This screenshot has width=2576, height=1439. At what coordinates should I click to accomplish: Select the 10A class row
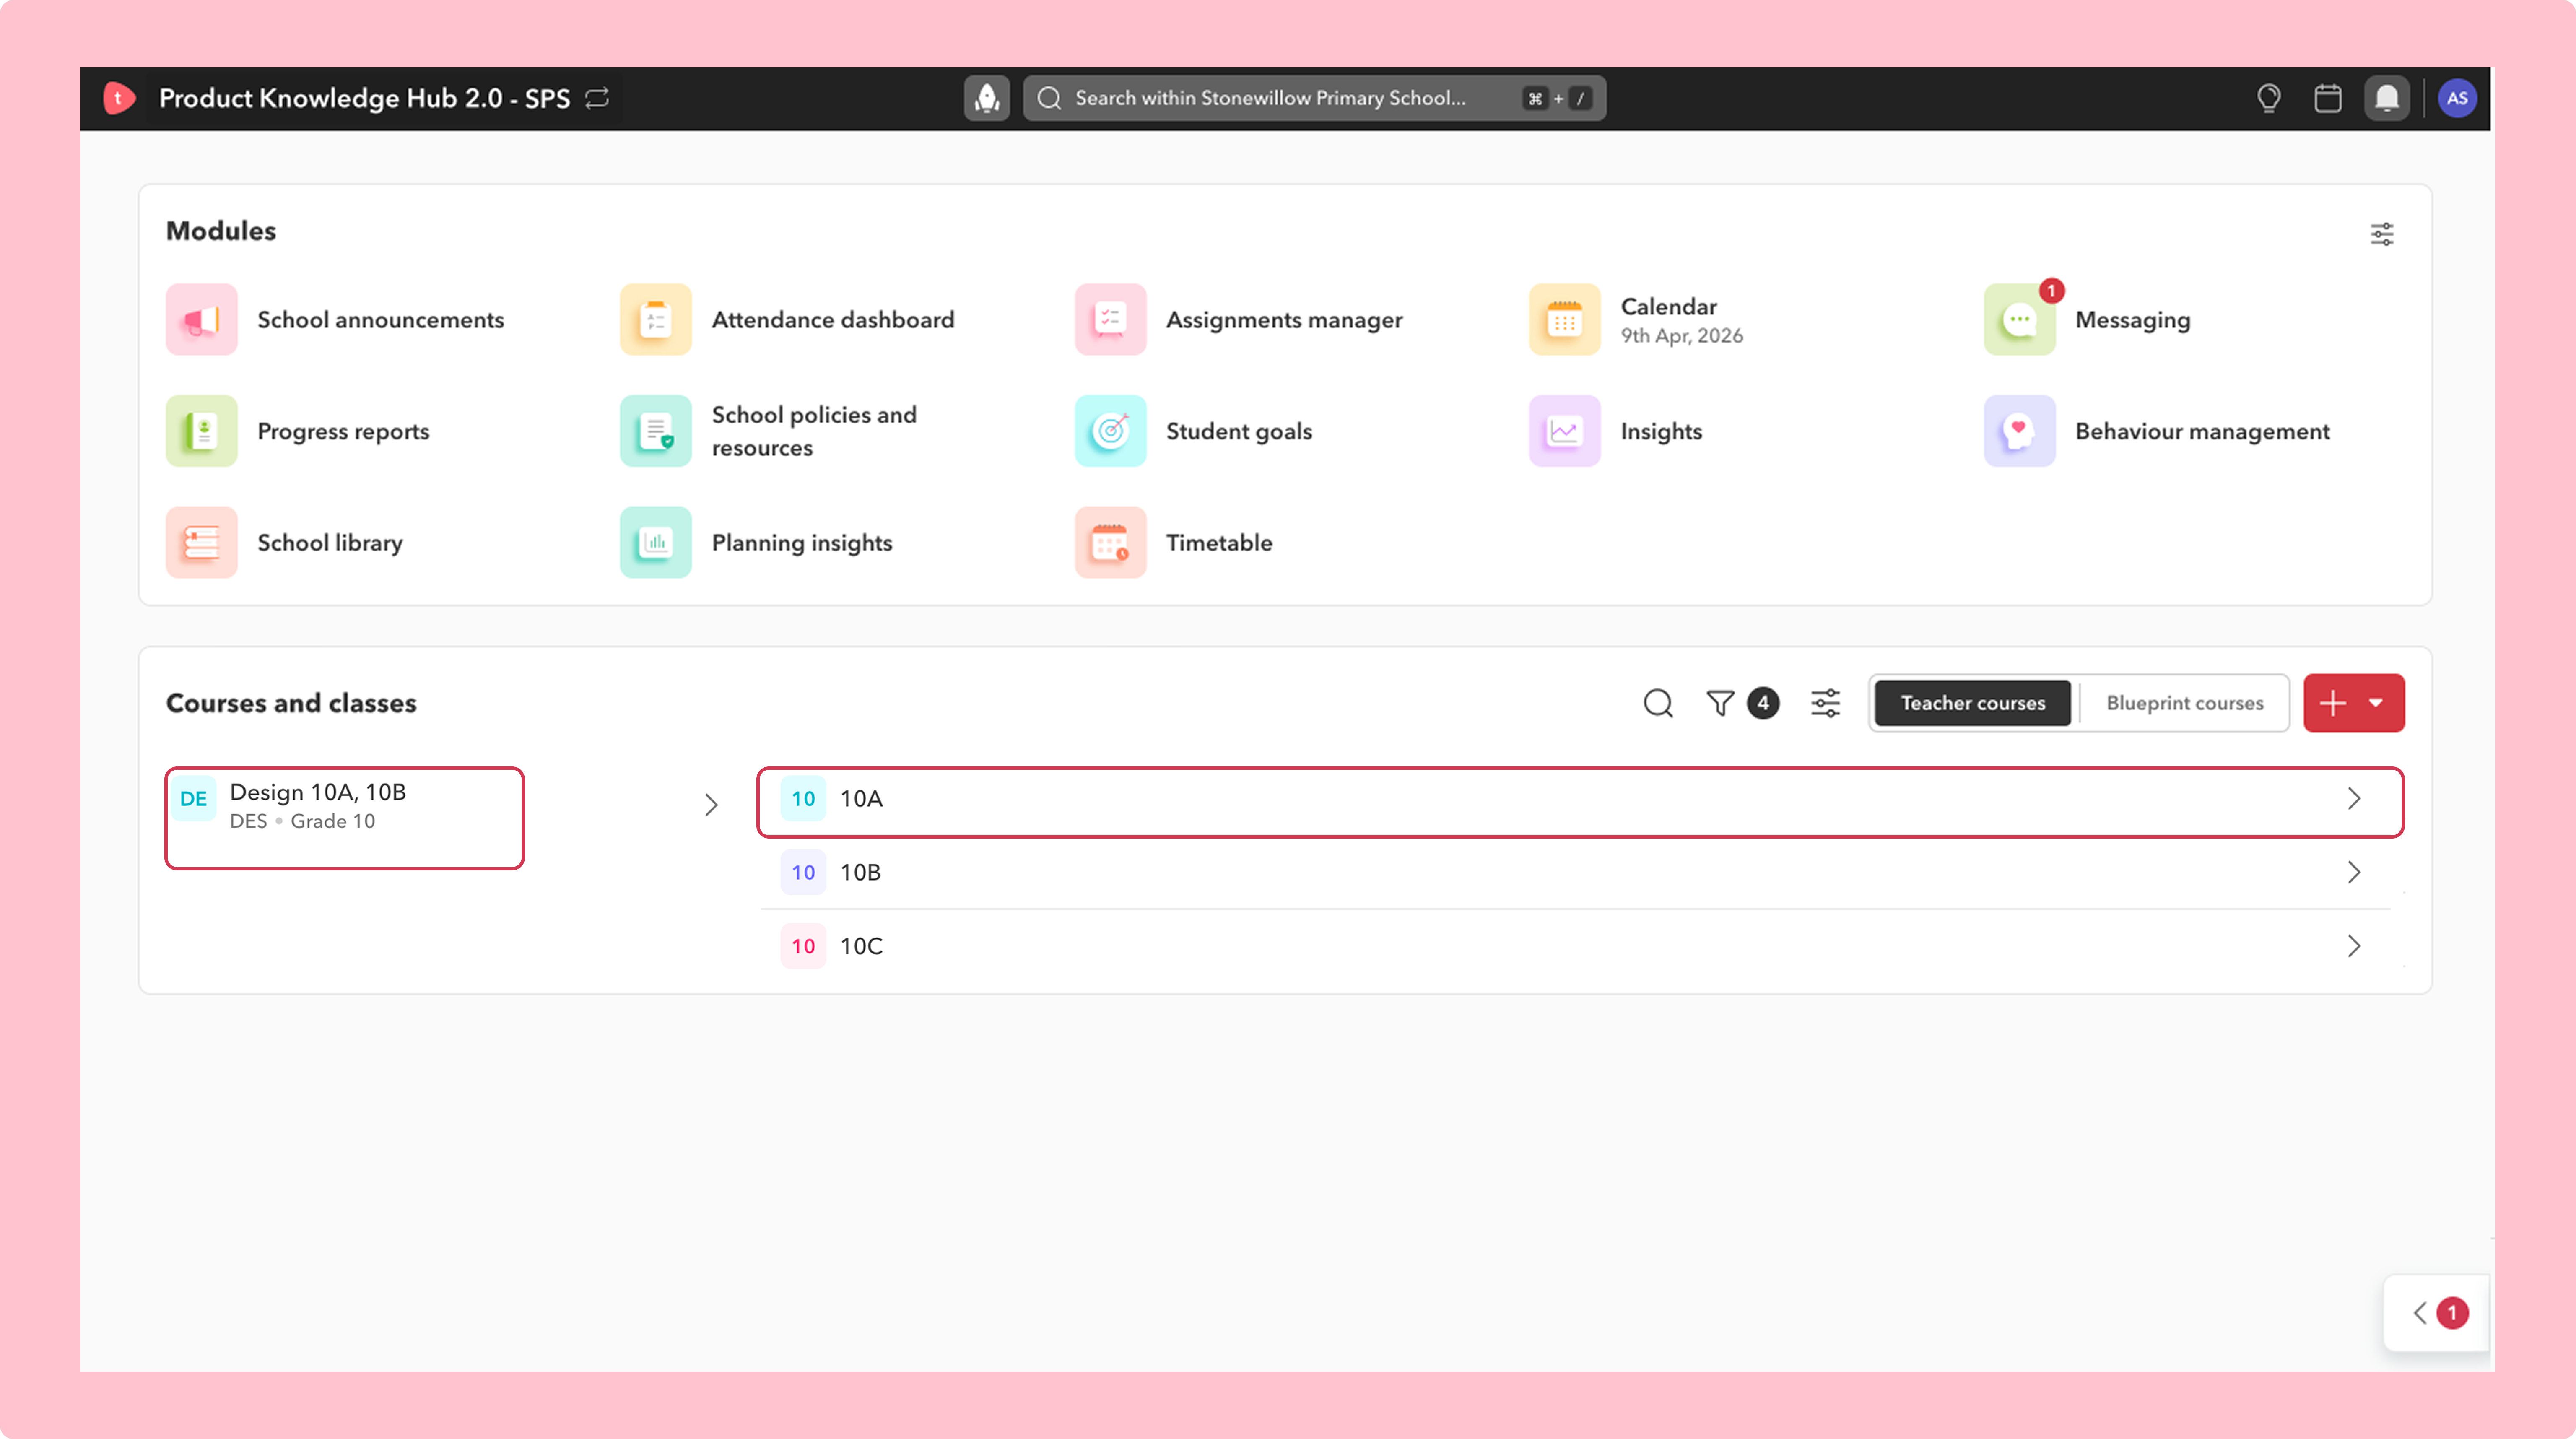point(1580,802)
